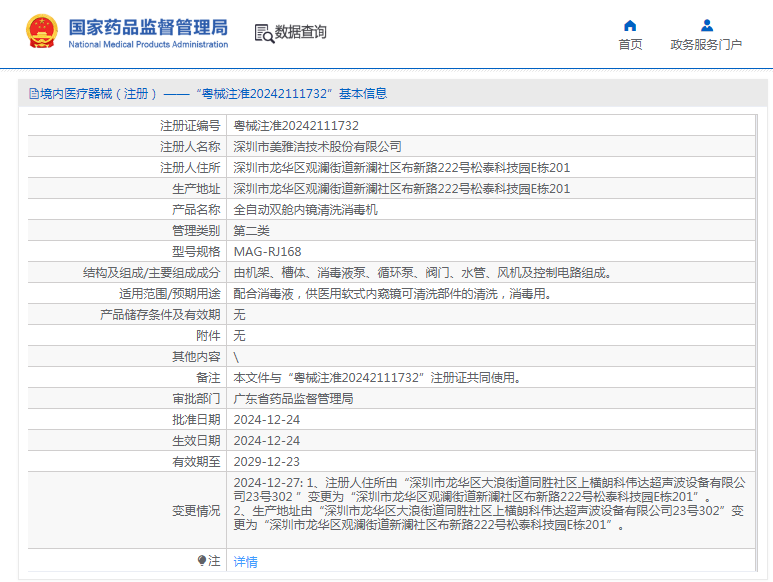773x582 pixels.
Task: Select product name 全自动双舱内镜清洗消毒机
Action: (305, 210)
